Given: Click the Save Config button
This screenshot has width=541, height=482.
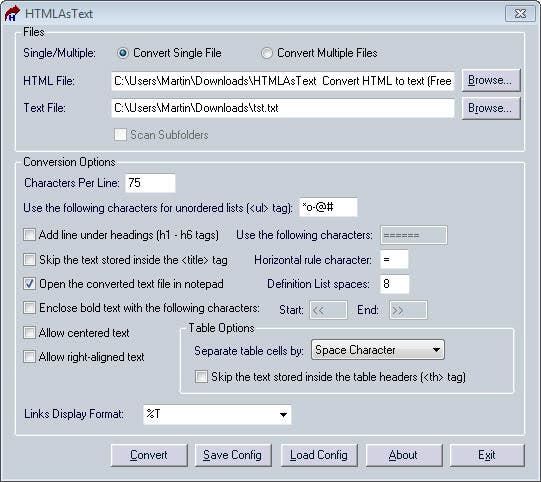Looking at the screenshot, I should (x=233, y=455).
